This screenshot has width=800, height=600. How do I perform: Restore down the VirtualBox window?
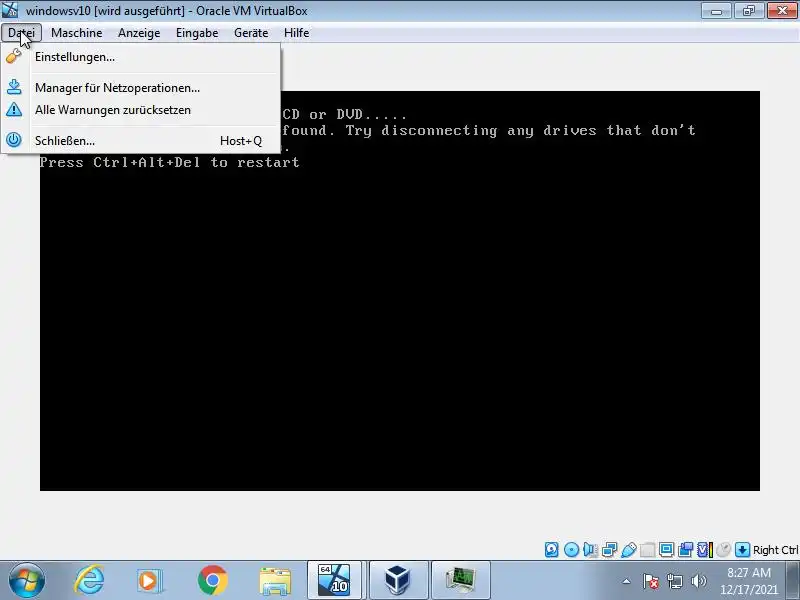click(x=749, y=11)
